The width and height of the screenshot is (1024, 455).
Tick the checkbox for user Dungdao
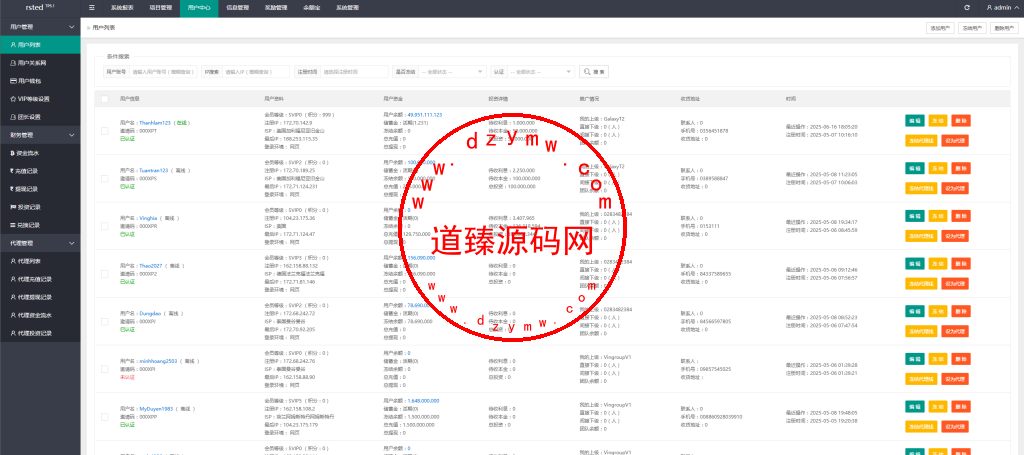coord(104,321)
